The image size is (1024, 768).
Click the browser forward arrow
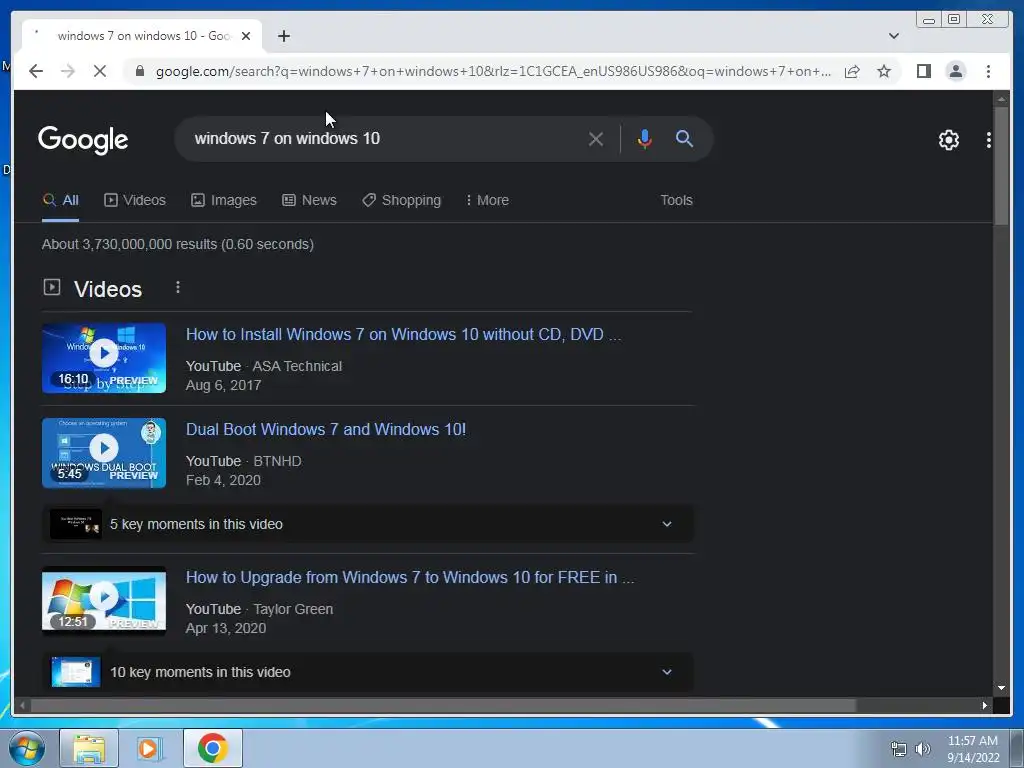pos(68,71)
